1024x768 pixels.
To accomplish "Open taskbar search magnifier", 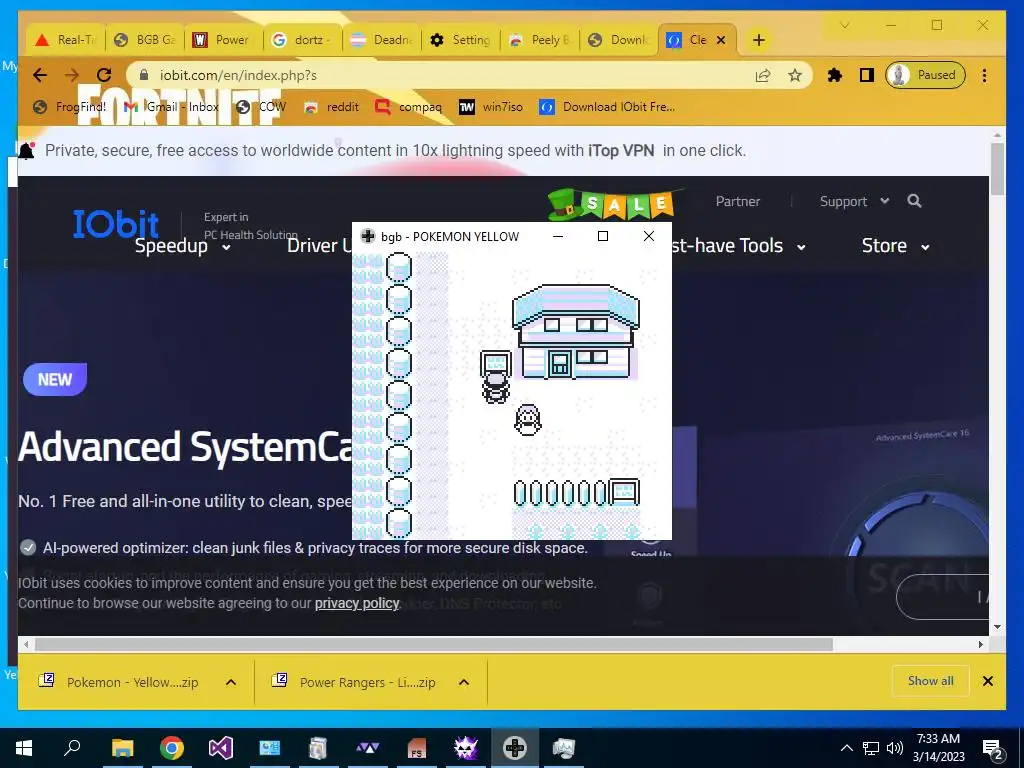I will click(72, 748).
